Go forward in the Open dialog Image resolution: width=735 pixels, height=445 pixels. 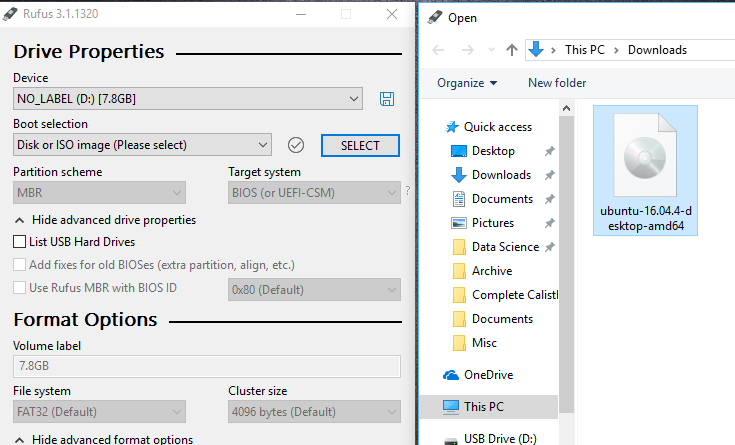coord(467,50)
